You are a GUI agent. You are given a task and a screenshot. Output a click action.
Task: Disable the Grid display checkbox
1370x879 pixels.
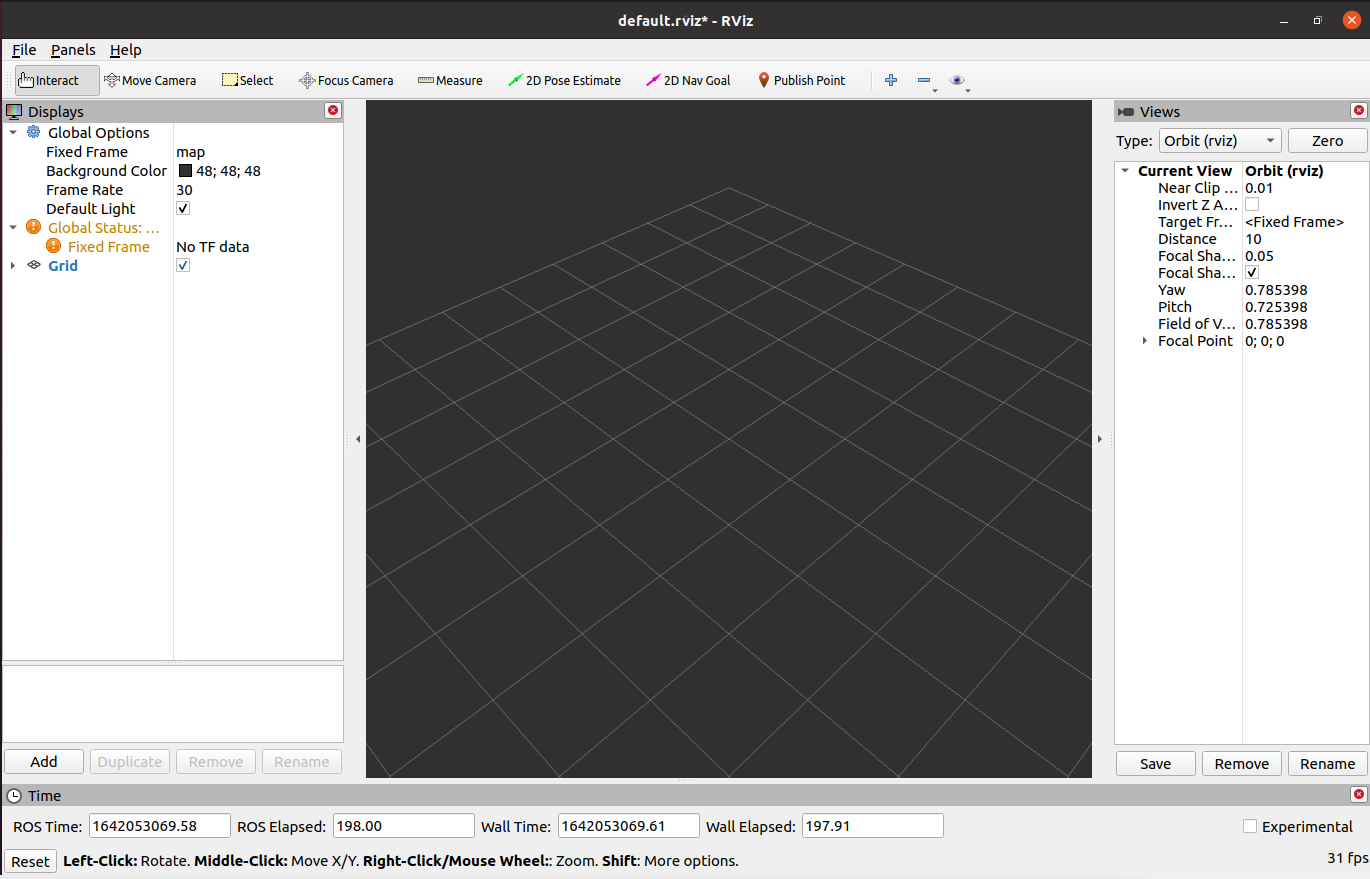[x=183, y=266]
